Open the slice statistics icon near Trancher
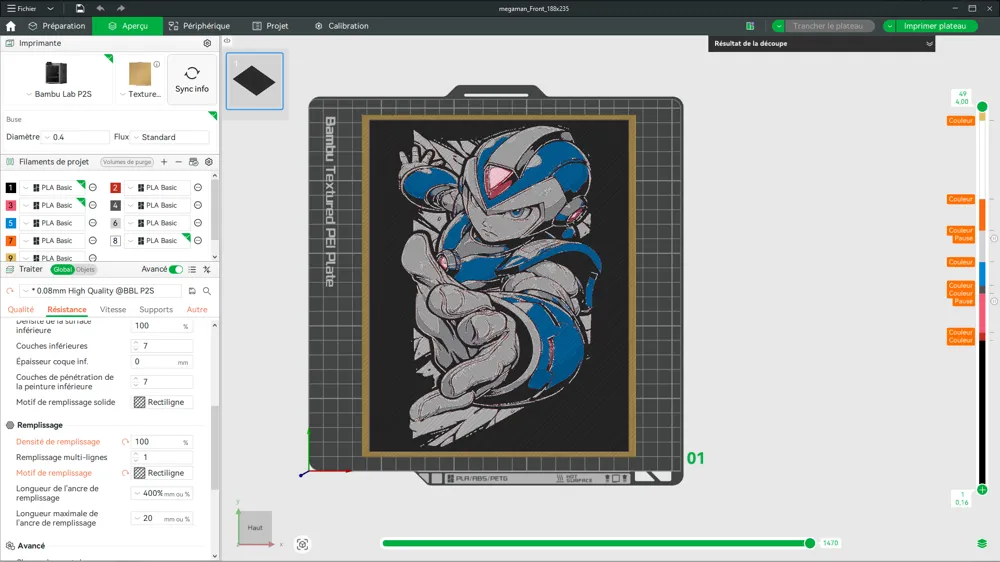Screen dimensions: 1000x562 [x=750, y=26]
